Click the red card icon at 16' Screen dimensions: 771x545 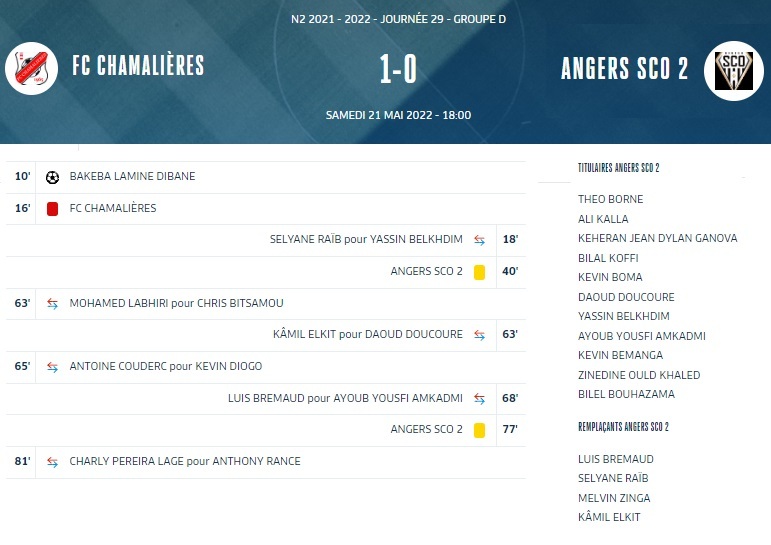point(52,209)
